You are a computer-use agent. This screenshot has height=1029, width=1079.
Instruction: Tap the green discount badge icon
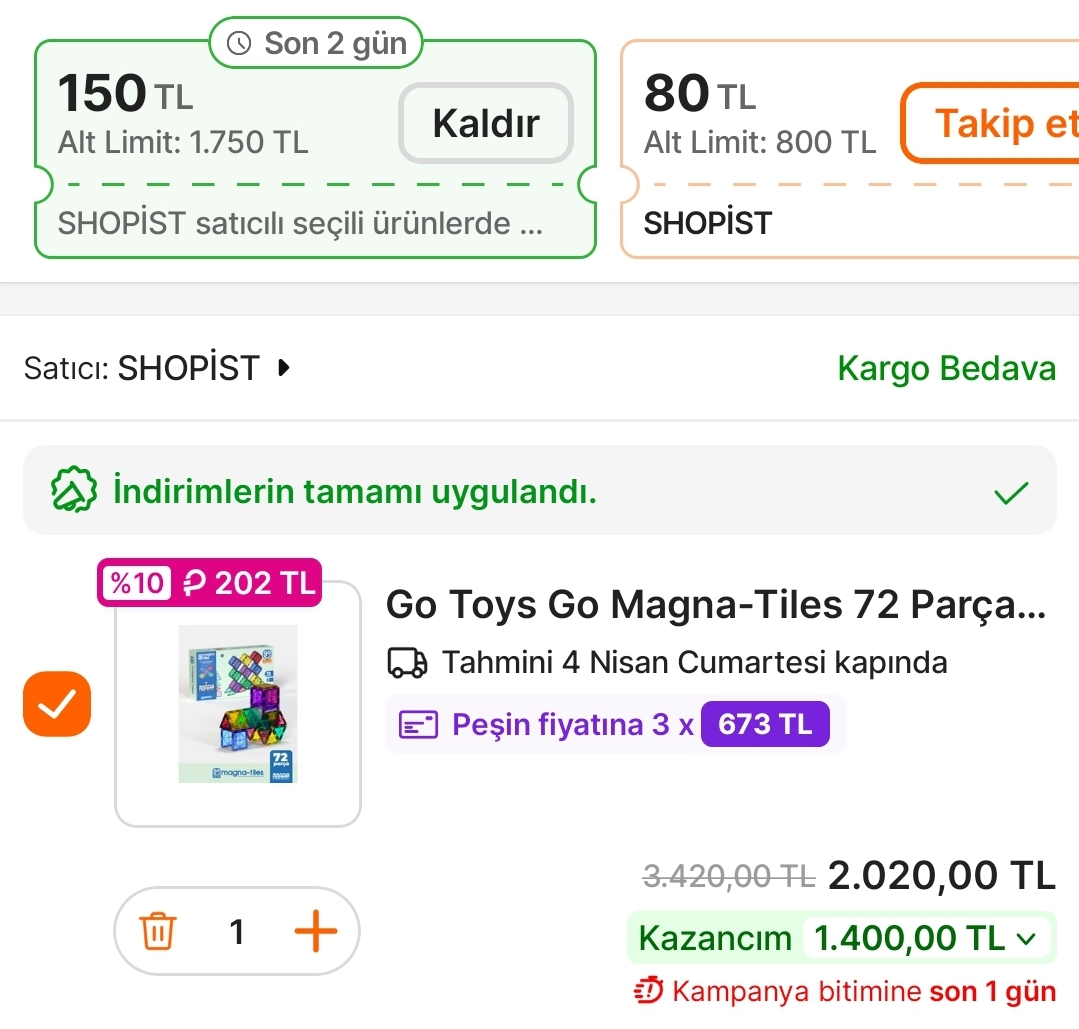(74, 491)
